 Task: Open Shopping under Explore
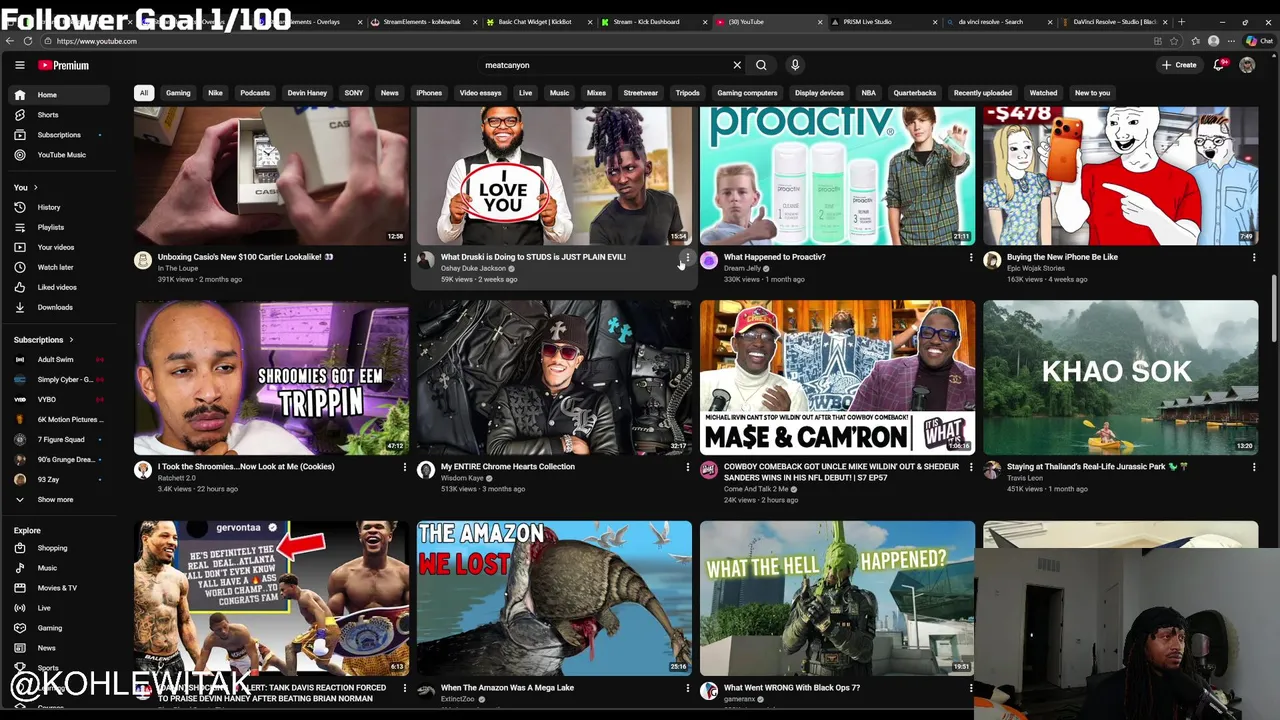[60, 548]
